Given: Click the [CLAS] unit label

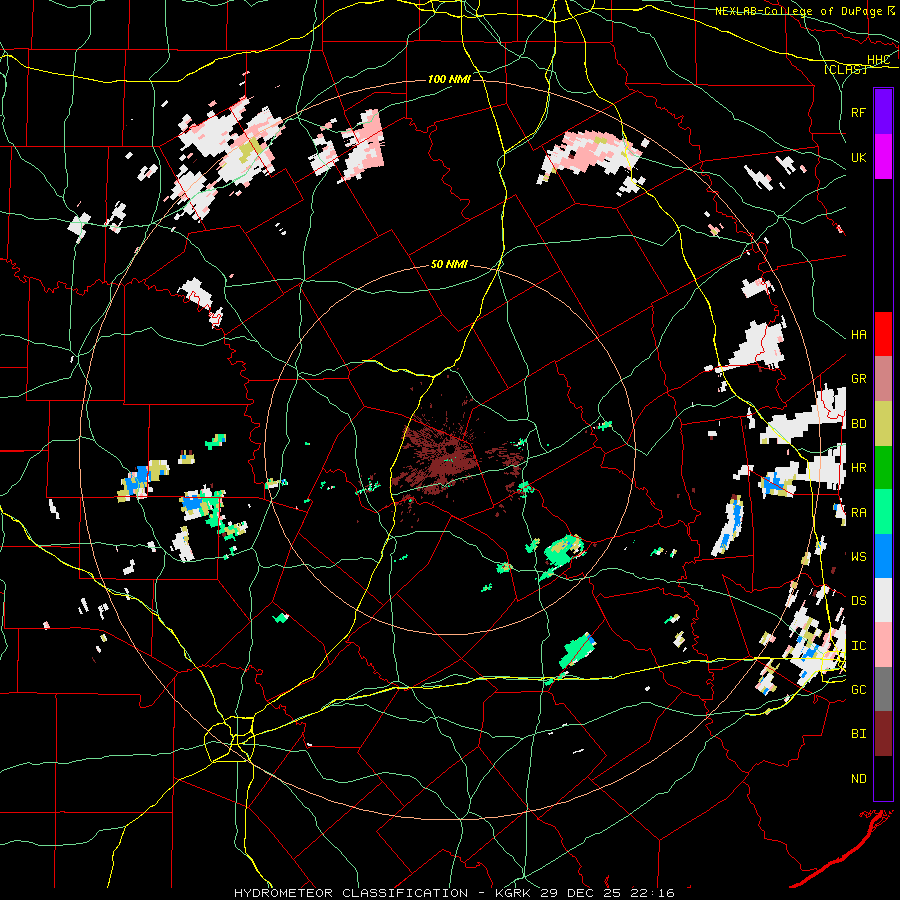Looking at the screenshot, I should click(845, 70).
